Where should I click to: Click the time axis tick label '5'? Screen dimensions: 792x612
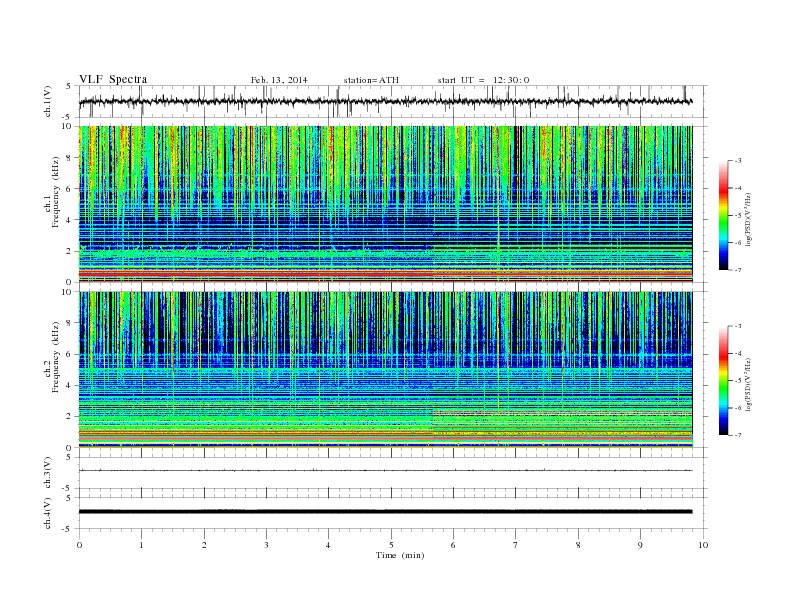point(391,545)
